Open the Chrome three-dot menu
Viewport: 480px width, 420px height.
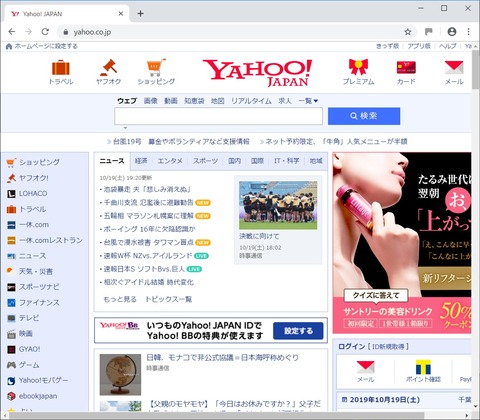pyautogui.click(x=468, y=32)
